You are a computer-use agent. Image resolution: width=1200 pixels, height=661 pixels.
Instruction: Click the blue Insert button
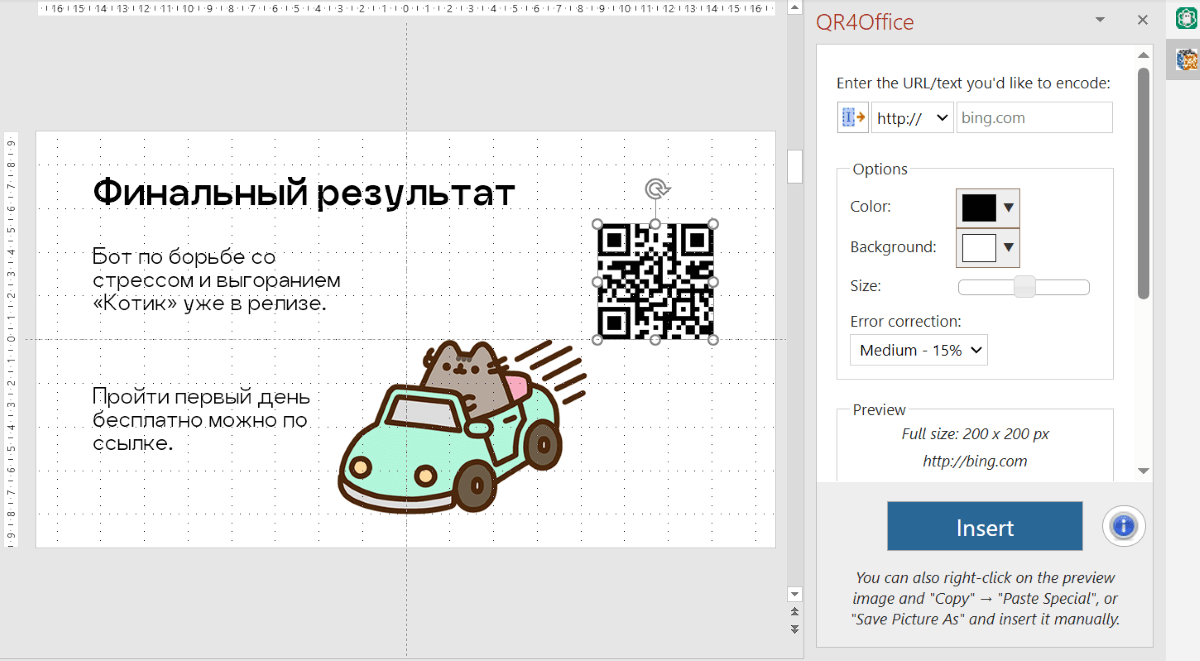pos(985,526)
